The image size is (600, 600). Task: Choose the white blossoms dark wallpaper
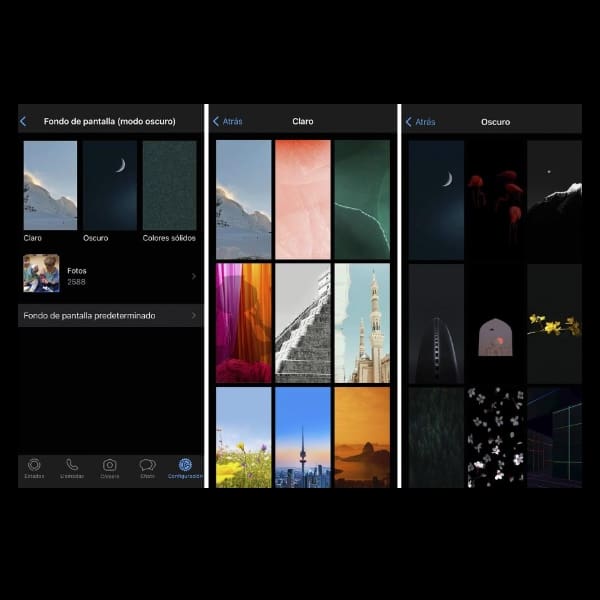click(496, 438)
